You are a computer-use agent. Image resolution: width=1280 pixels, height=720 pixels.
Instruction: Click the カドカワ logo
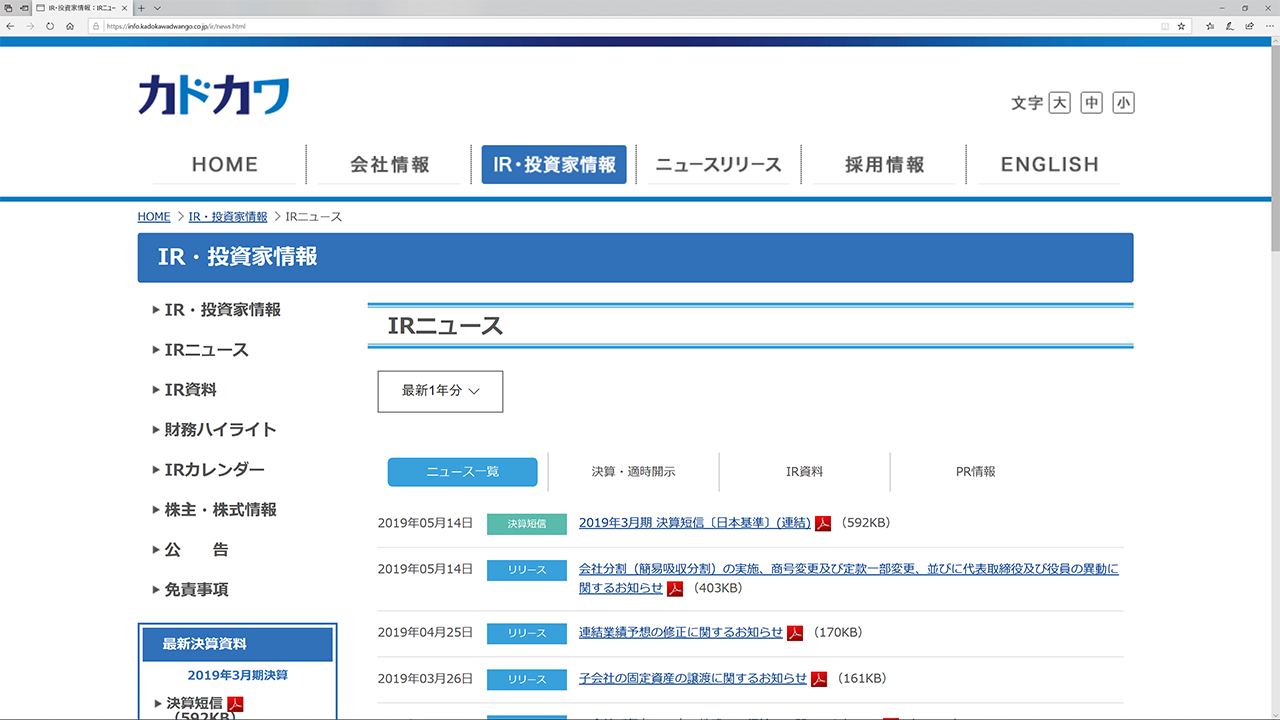[x=214, y=95]
